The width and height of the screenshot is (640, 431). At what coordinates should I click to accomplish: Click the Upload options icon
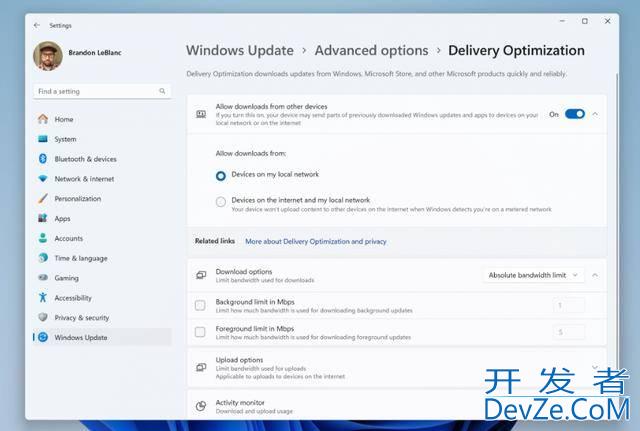pyautogui.click(x=201, y=367)
